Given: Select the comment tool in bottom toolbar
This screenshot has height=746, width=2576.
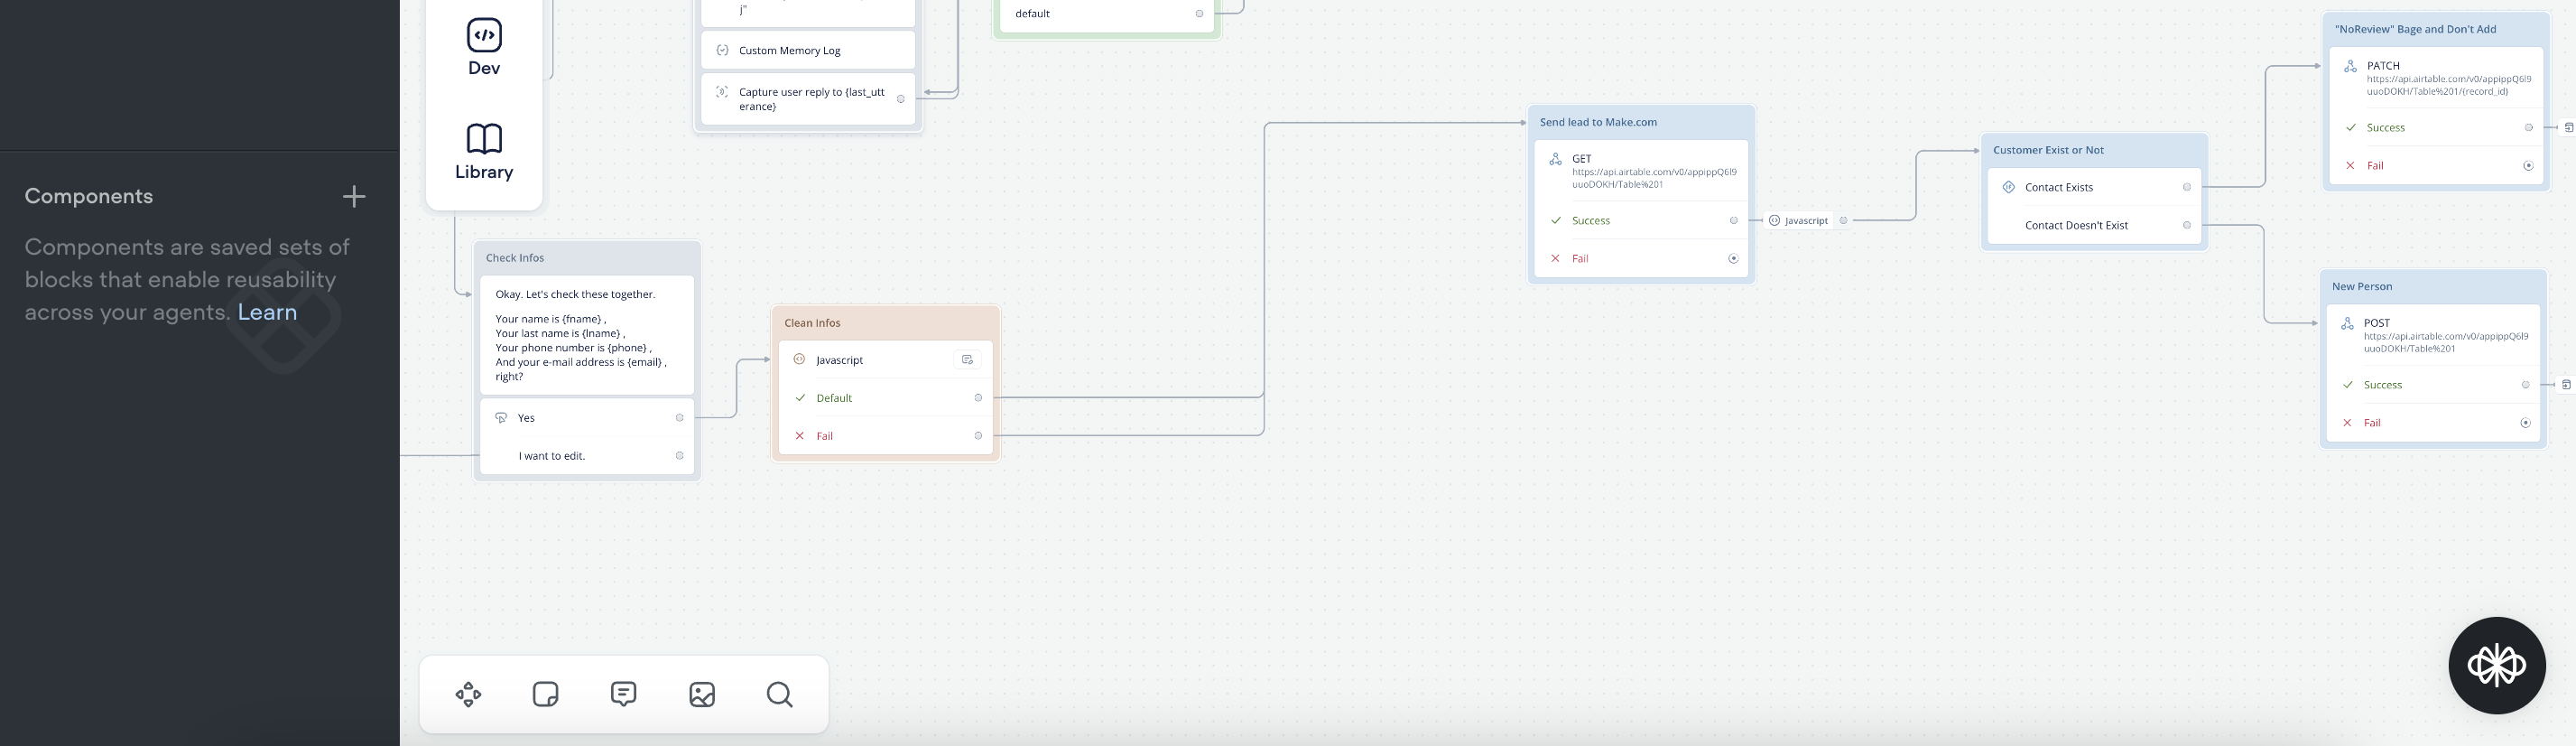Looking at the screenshot, I should (x=624, y=694).
